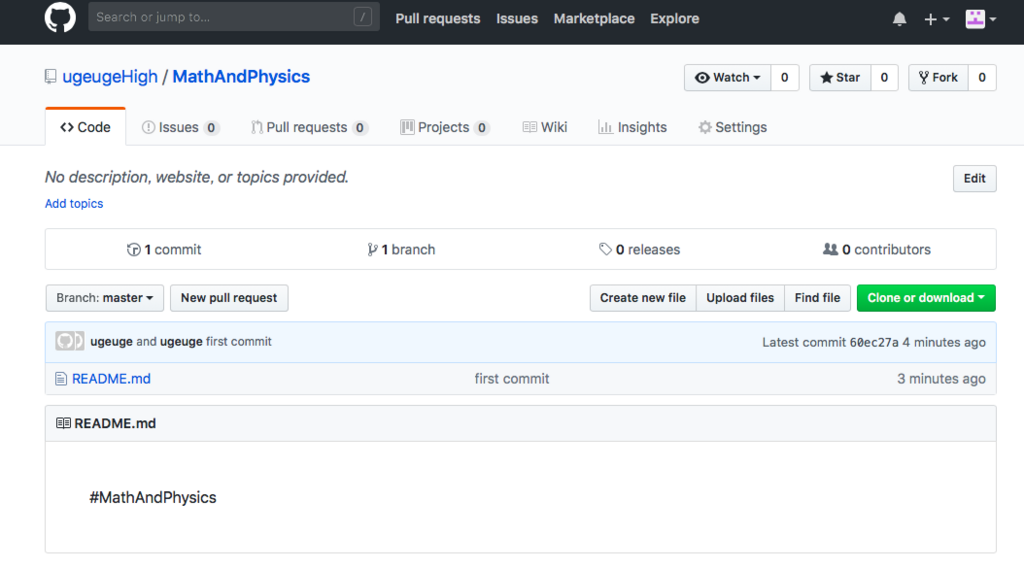
Task: Star the repository
Action: [840, 78]
